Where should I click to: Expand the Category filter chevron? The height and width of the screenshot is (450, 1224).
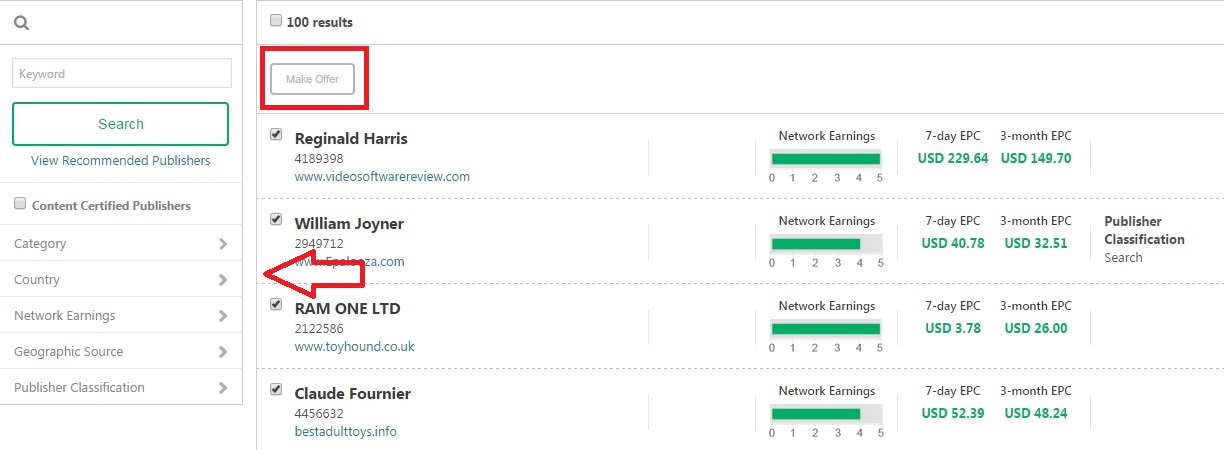[x=222, y=243]
